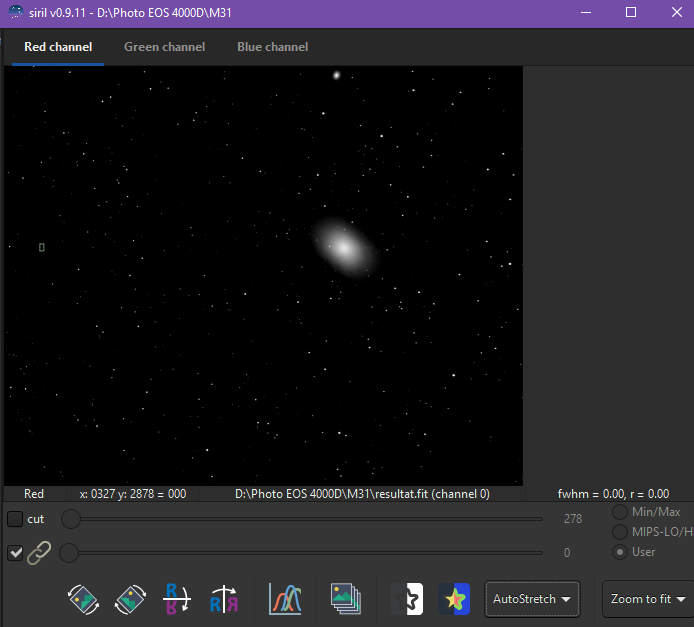Open the Zoom to fit dropdown
Screen dimensions: 694x627
648,599
